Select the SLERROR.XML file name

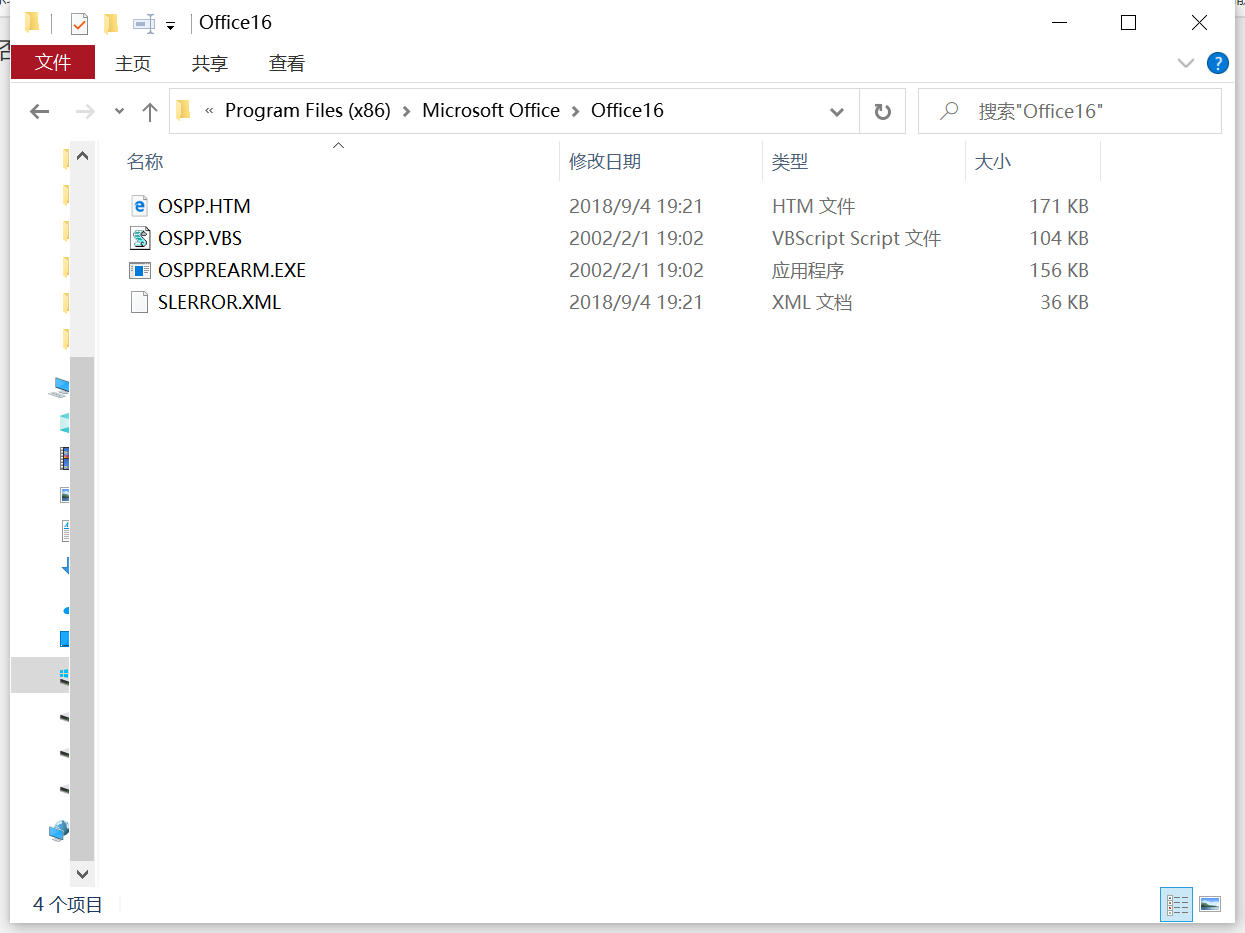(x=219, y=302)
